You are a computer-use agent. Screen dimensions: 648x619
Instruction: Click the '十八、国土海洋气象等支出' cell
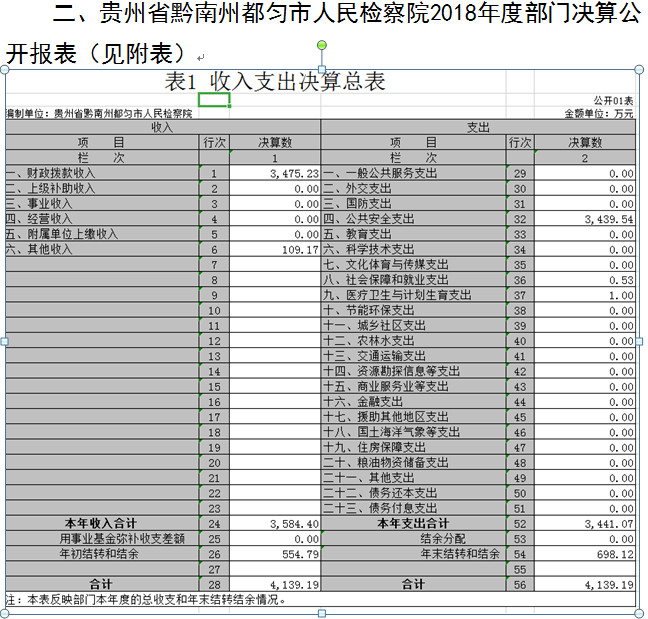pyautogui.click(x=413, y=432)
